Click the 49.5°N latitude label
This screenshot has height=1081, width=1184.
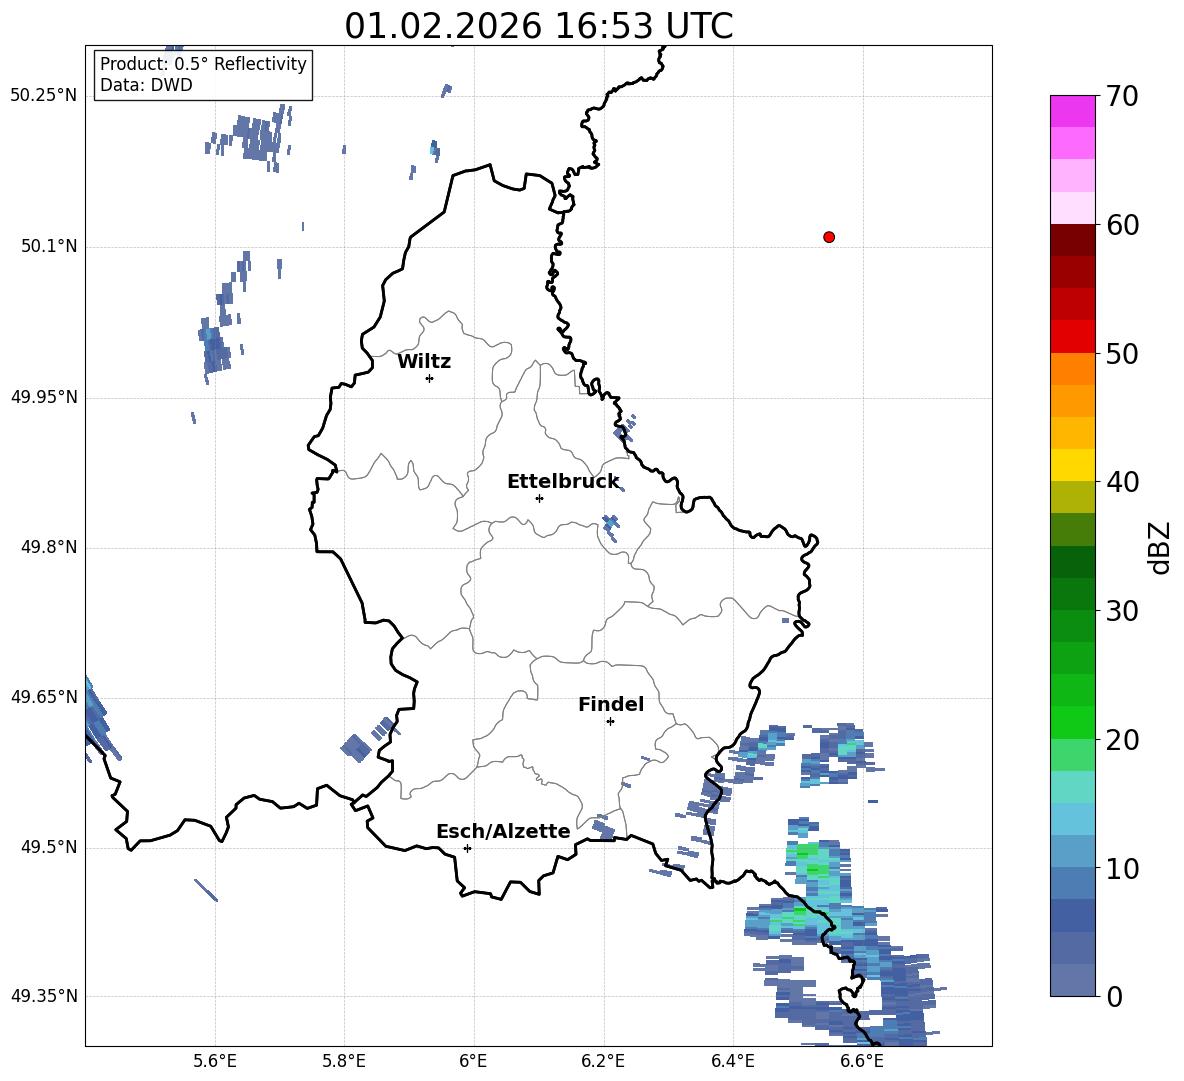[x=49, y=846]
